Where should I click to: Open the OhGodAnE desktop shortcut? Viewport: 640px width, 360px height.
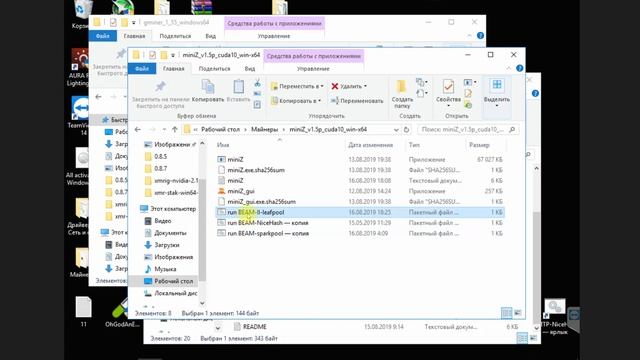[x=122, y=313]
